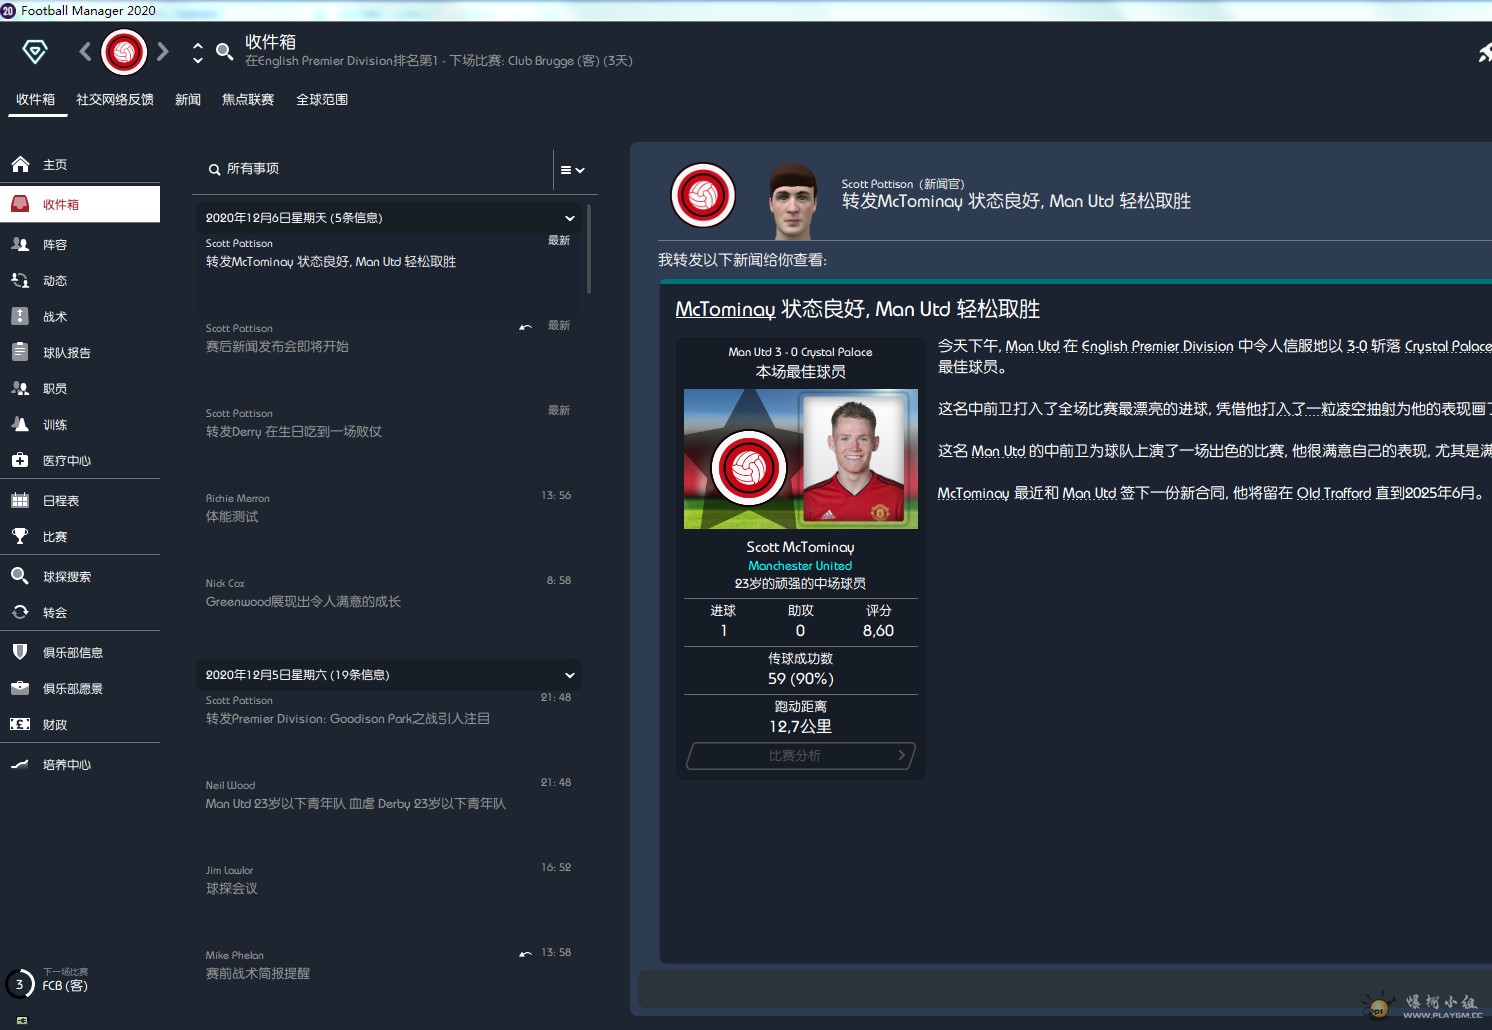Open 医疗中心 medical centre in sidebar
This screenshot has width=1492, height=1030.
[x=80, y=460]
